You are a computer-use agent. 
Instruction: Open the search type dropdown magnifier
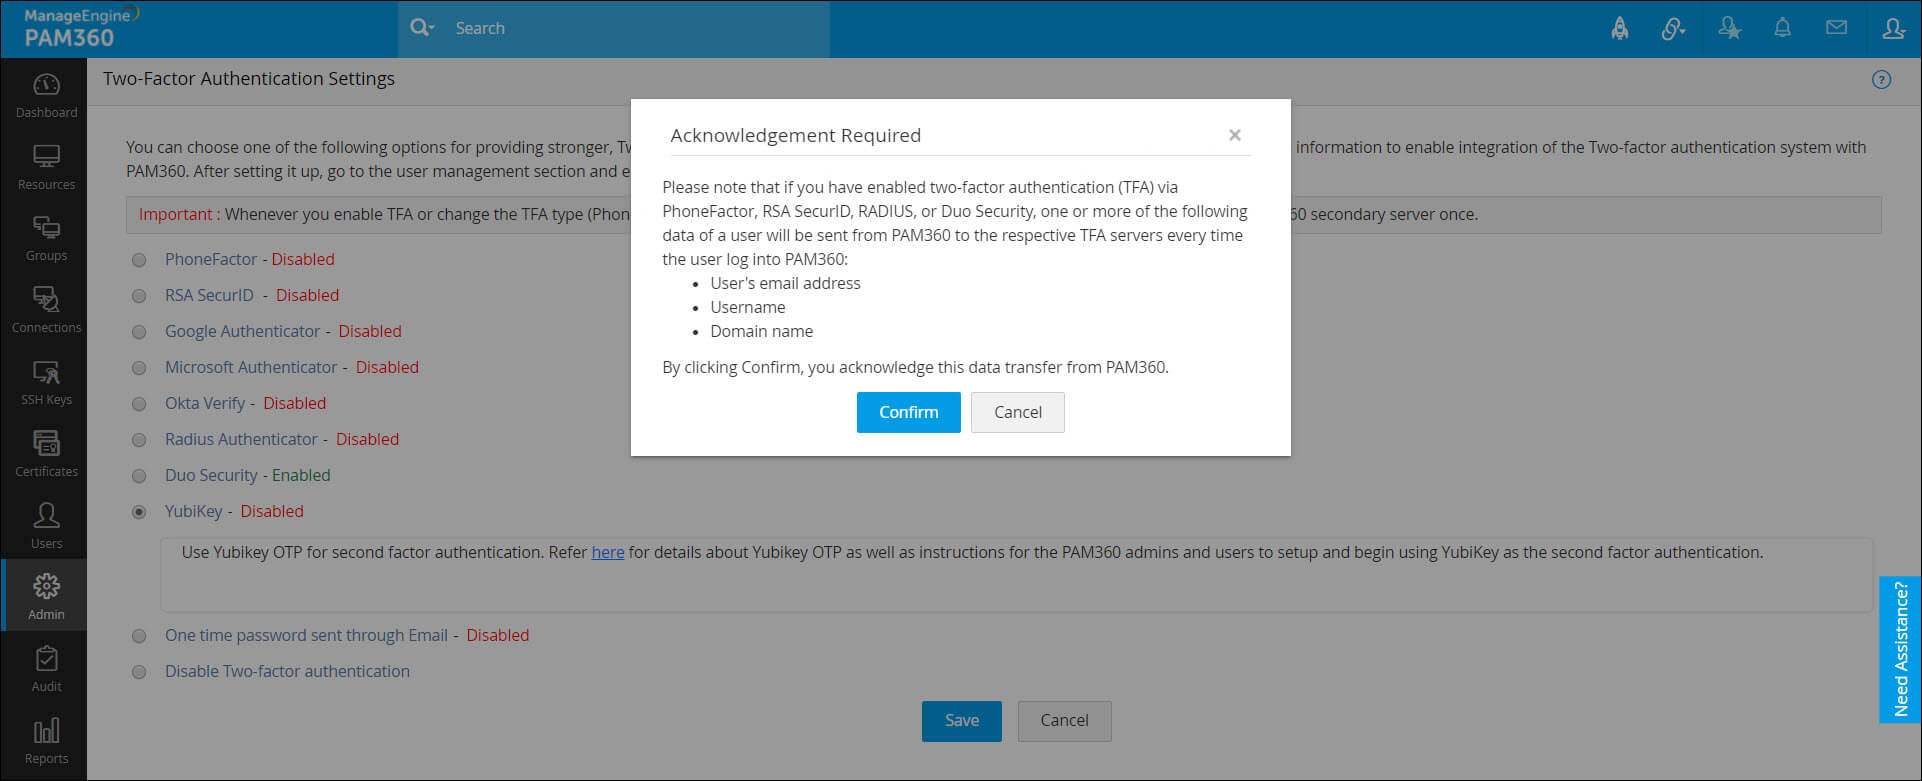click(422, 28)
